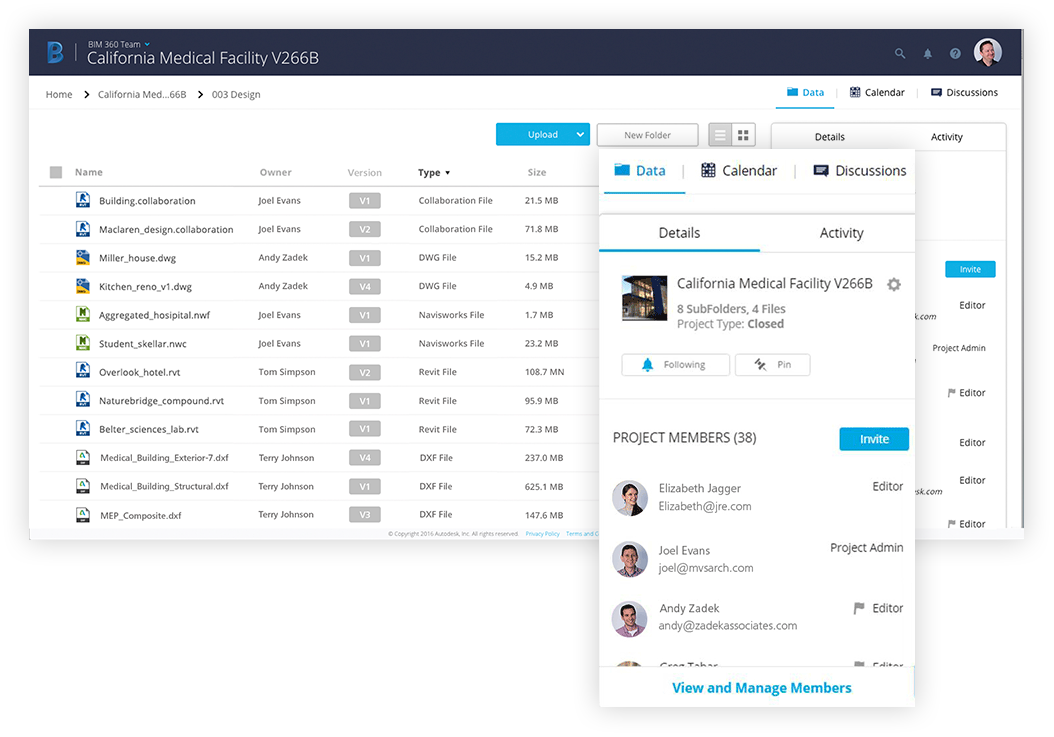Screen dimensions: 1054x737
Task: Select Discussions tab in zoomed panel
Action: 860,171
